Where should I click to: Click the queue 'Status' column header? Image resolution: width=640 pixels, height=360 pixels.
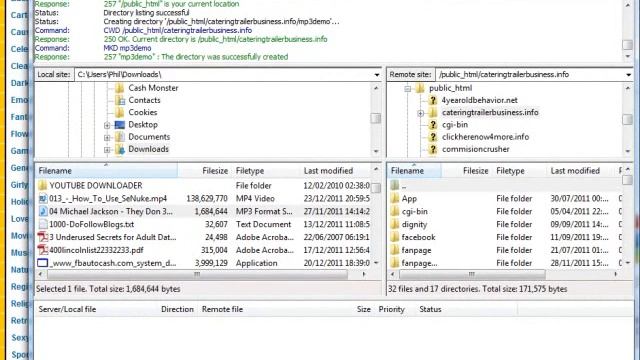click(x=430, y=309)
